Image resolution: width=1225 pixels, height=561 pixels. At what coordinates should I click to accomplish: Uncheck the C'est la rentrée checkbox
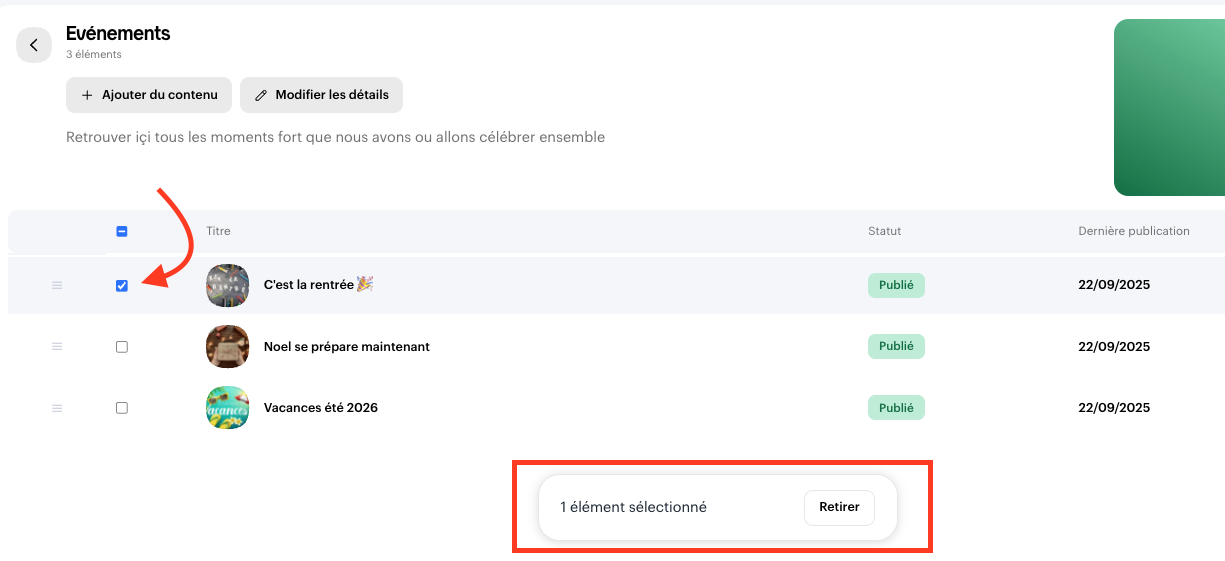click(122, 286)
